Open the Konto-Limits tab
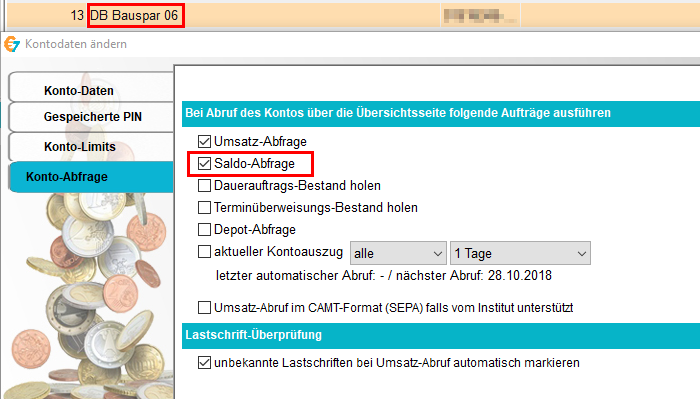Screen dimensions: 700x399 click(91, 147)
